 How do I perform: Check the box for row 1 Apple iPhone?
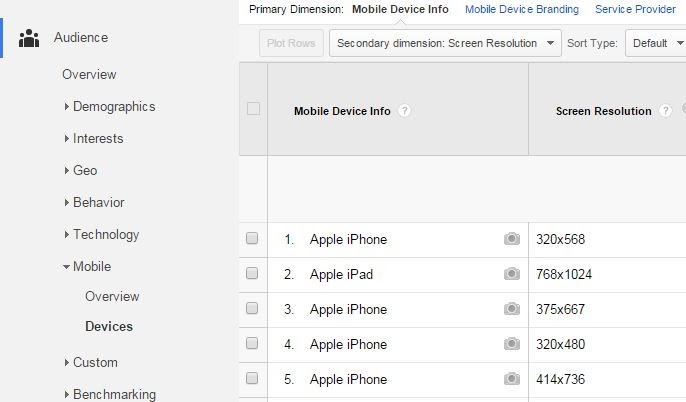pyautogui.click(x=252, y=238)
